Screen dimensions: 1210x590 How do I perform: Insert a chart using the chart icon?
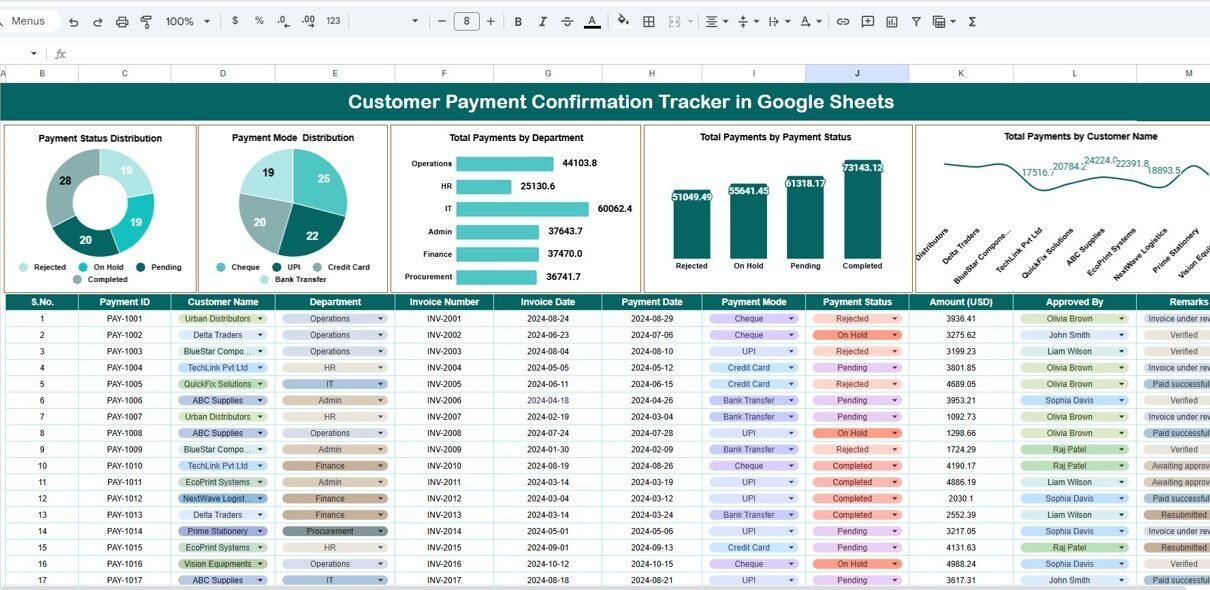[x=891, y=21]
